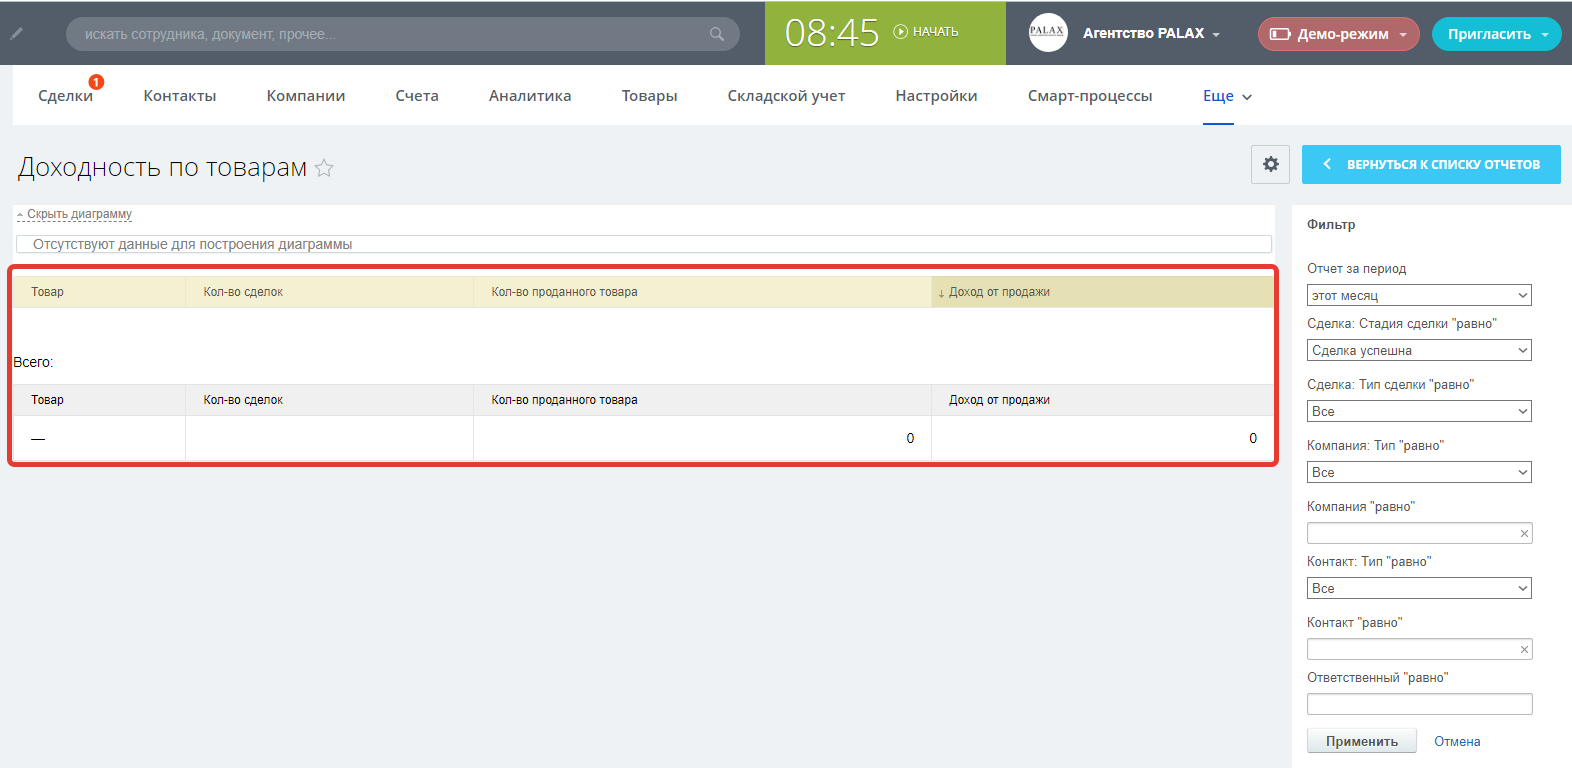Go to the Компании tab
The height and width of the screenshot is (768, 1572).
[306, 96]
